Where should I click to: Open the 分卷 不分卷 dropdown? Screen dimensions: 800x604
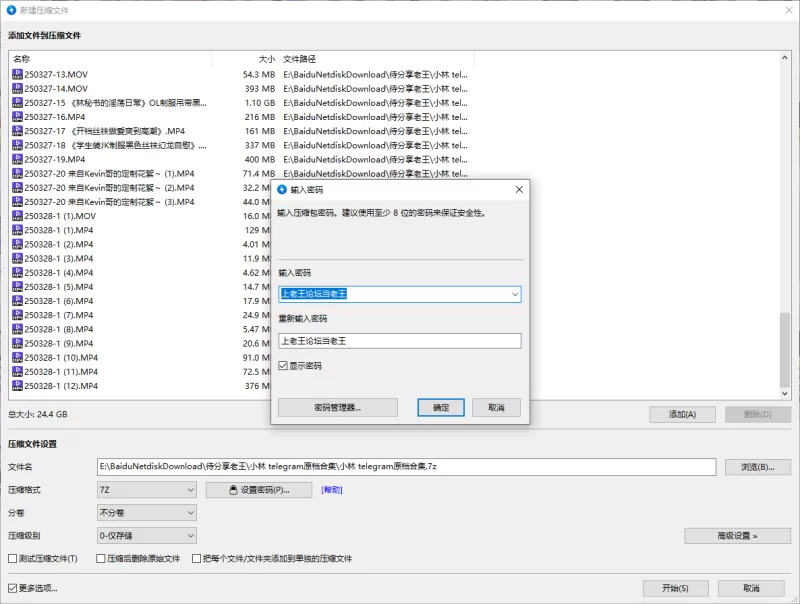pos(147,513)
